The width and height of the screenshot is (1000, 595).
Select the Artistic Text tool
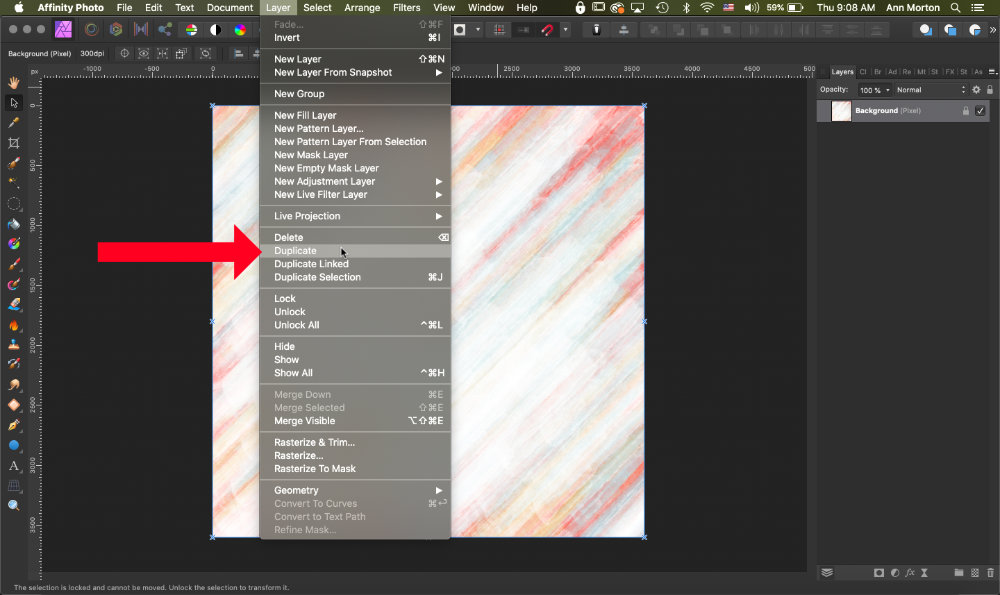pyautogui.click(x=14, y=466)
